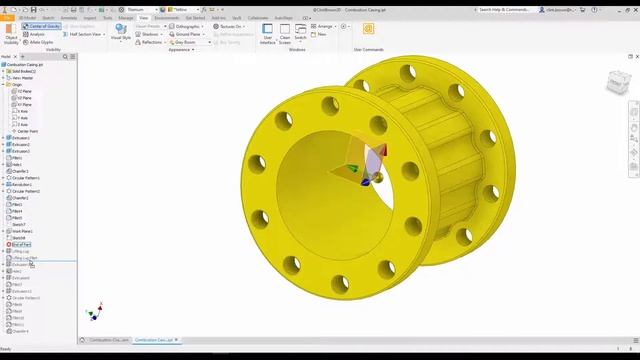Open the Switch windows button
Image resolution: width=640 pixels, height=360 pixels.
coord(300,33)
